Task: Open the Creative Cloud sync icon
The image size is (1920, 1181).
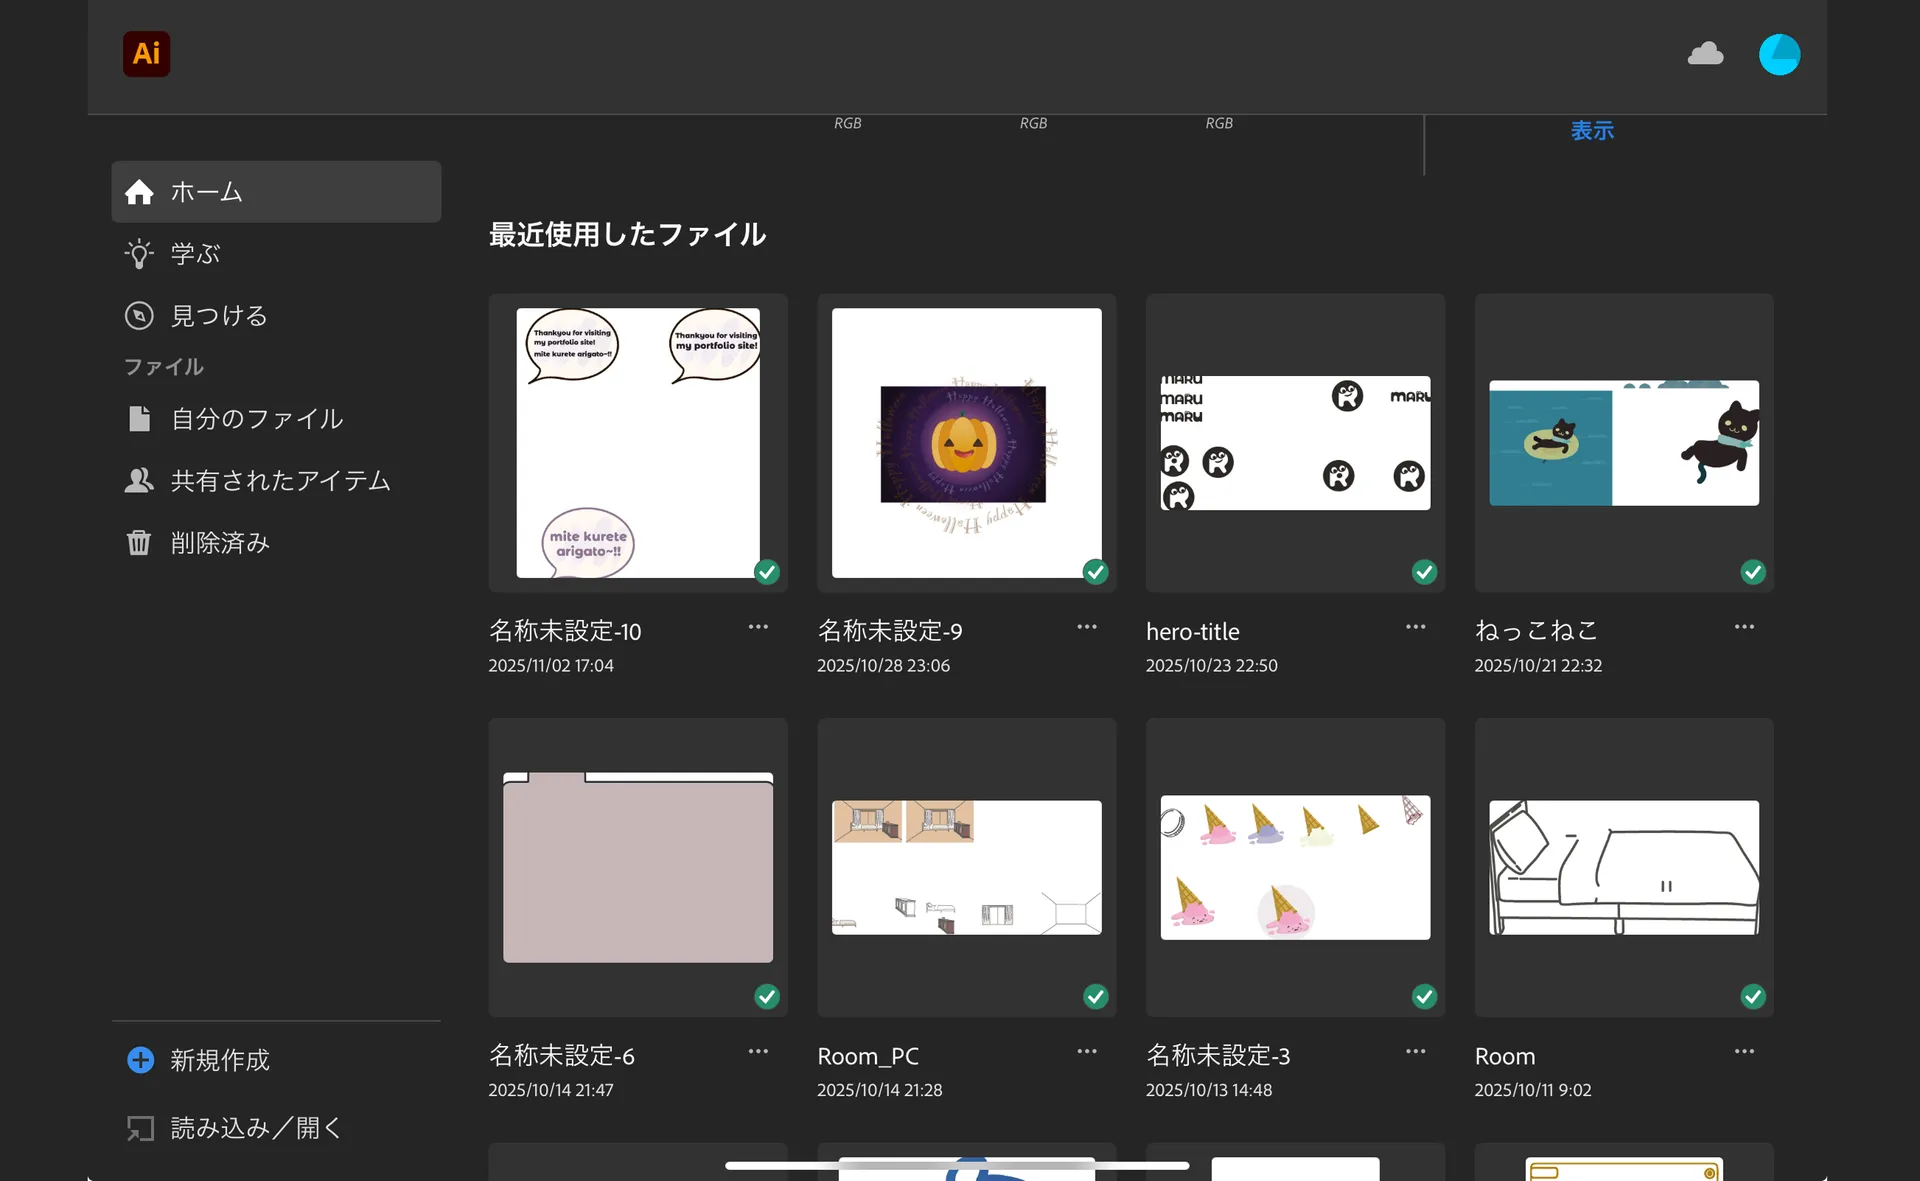Action: coord(1705,54)
